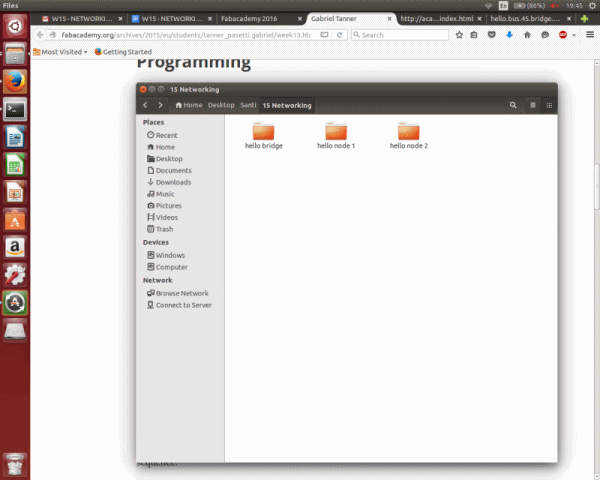
Task: Go to Santi in the path bar
Action: click(248, 105)
